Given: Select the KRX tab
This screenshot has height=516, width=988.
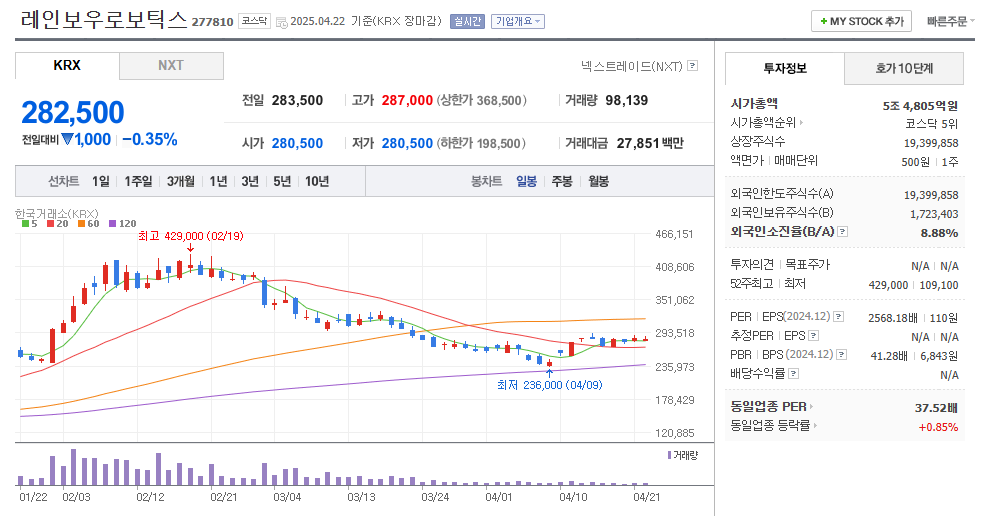Looking at the screenshot, I should click(x=67, y=66).
